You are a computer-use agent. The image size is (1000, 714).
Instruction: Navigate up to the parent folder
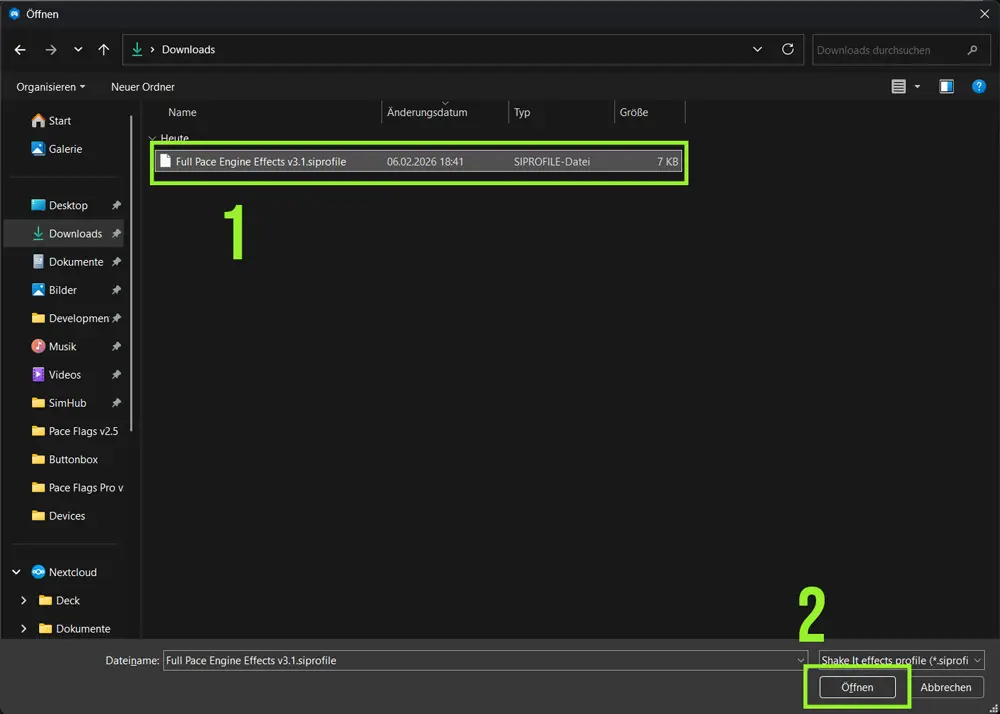tap(103, 49)
